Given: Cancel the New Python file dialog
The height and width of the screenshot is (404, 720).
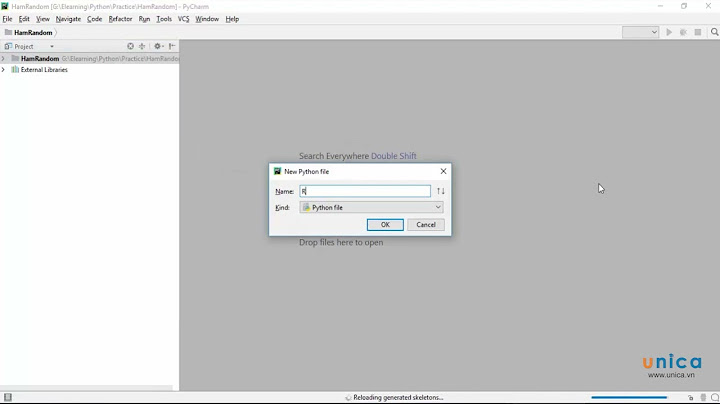Looking at the screenshot, I should 426,224.
